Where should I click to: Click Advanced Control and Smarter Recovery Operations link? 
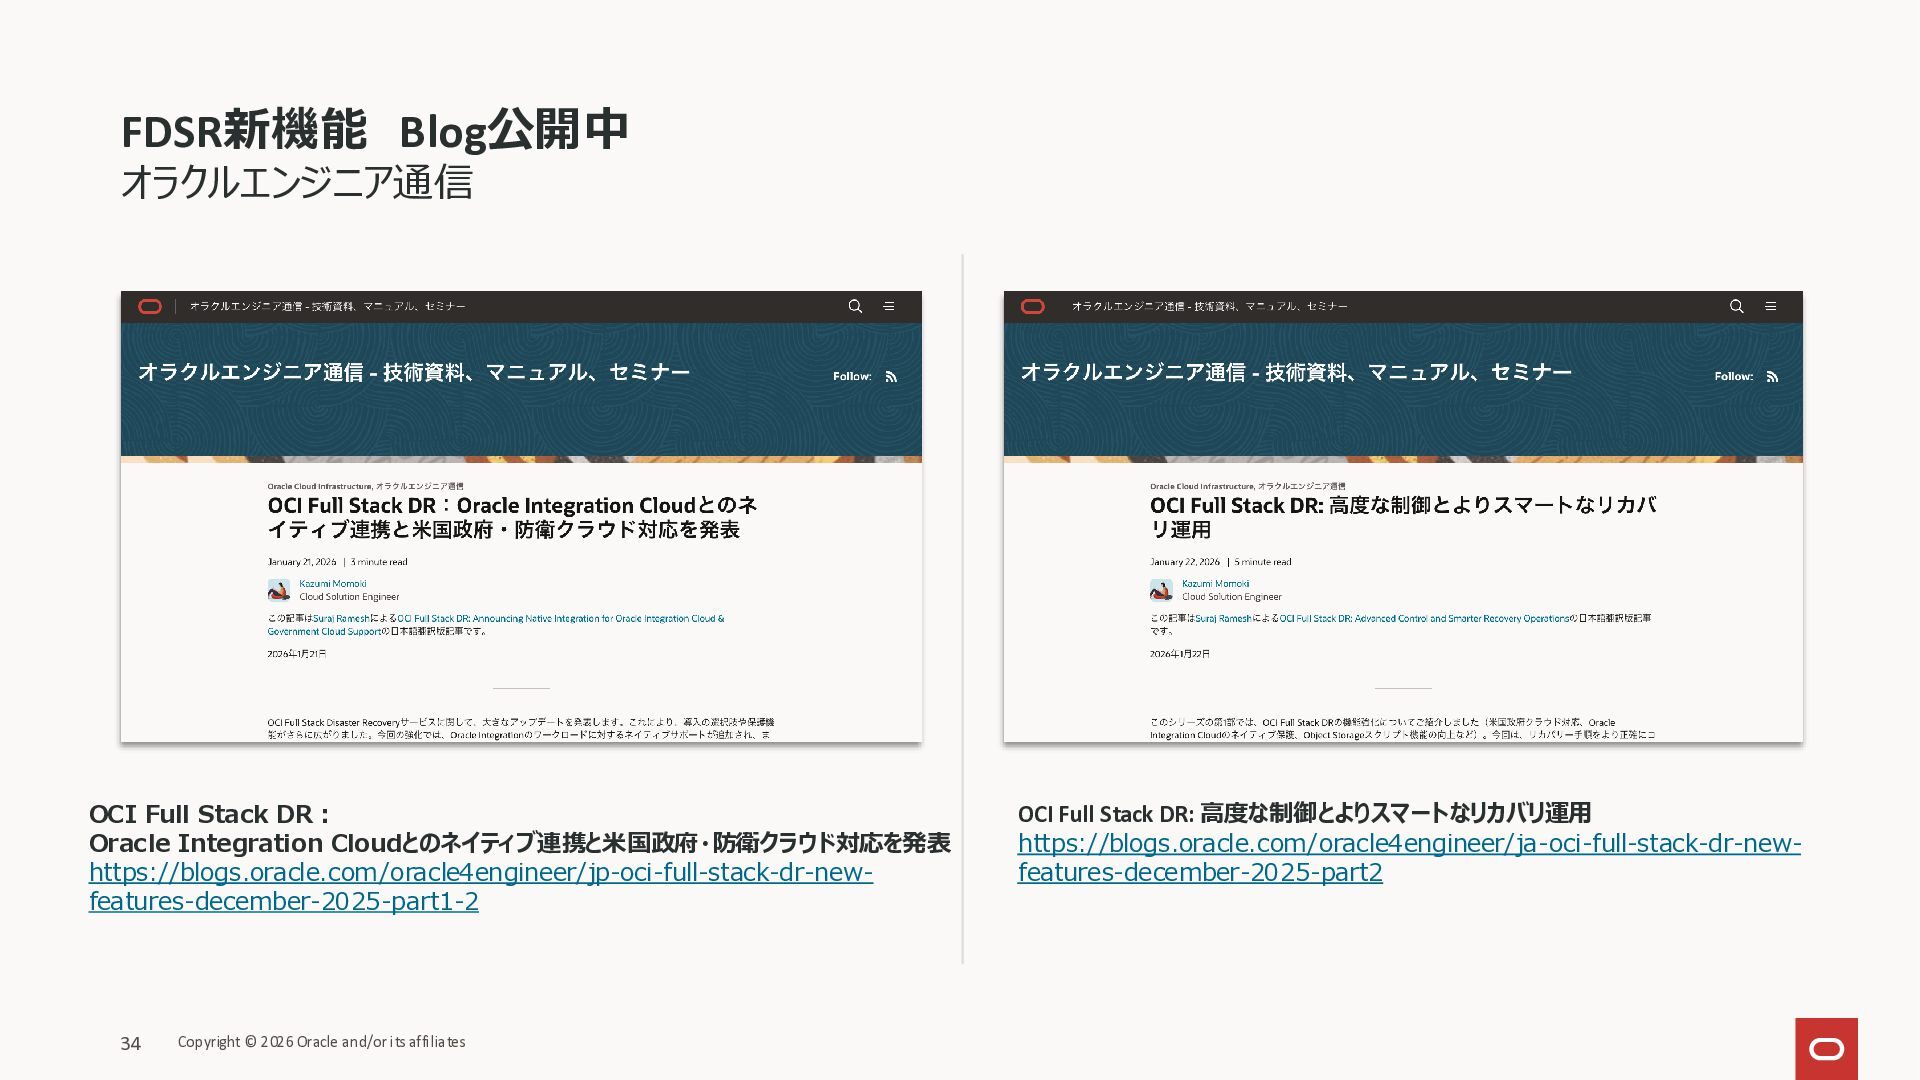coord(1424,619)
